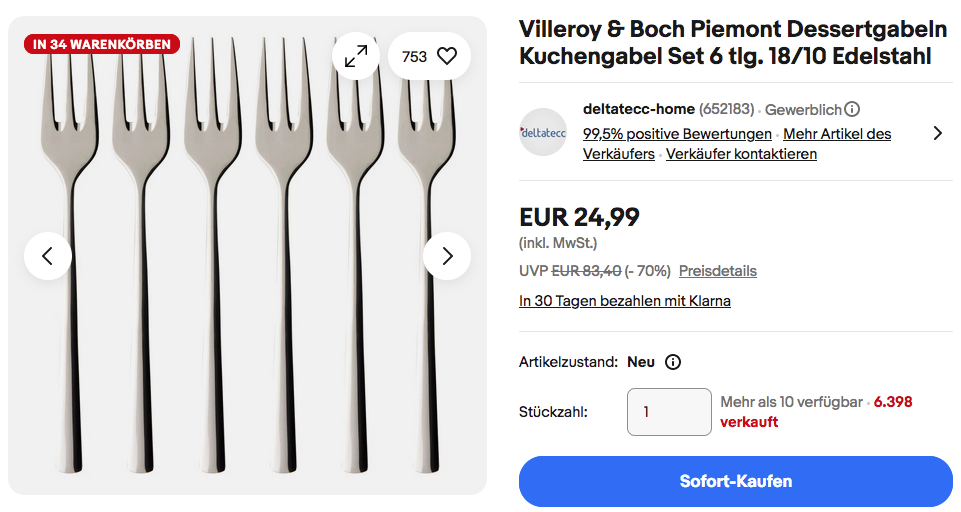Viewport: 961px width, 512px height.
Task: Advance to the next product image
Action: pyautogui.click(x=447, y=256)
